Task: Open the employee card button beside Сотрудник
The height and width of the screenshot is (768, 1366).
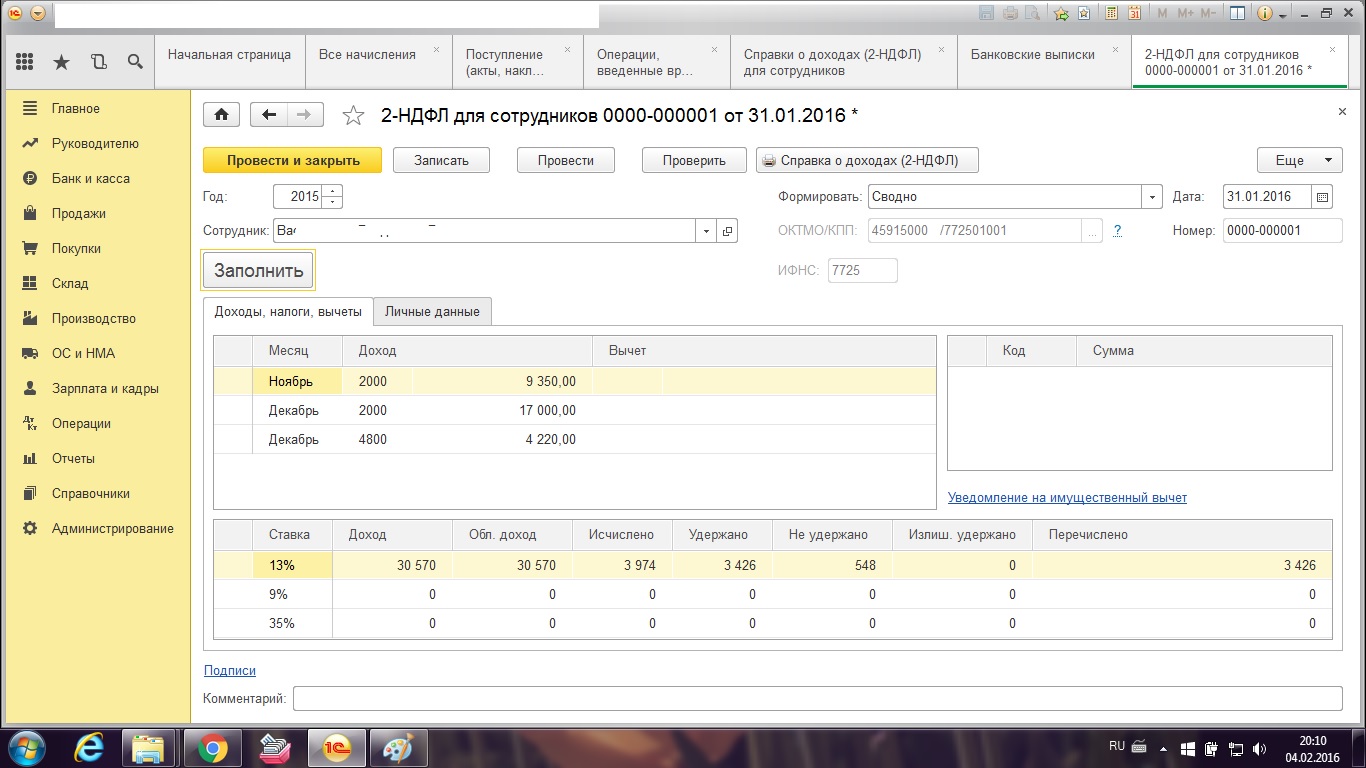Action: click(x=727, y=231)
